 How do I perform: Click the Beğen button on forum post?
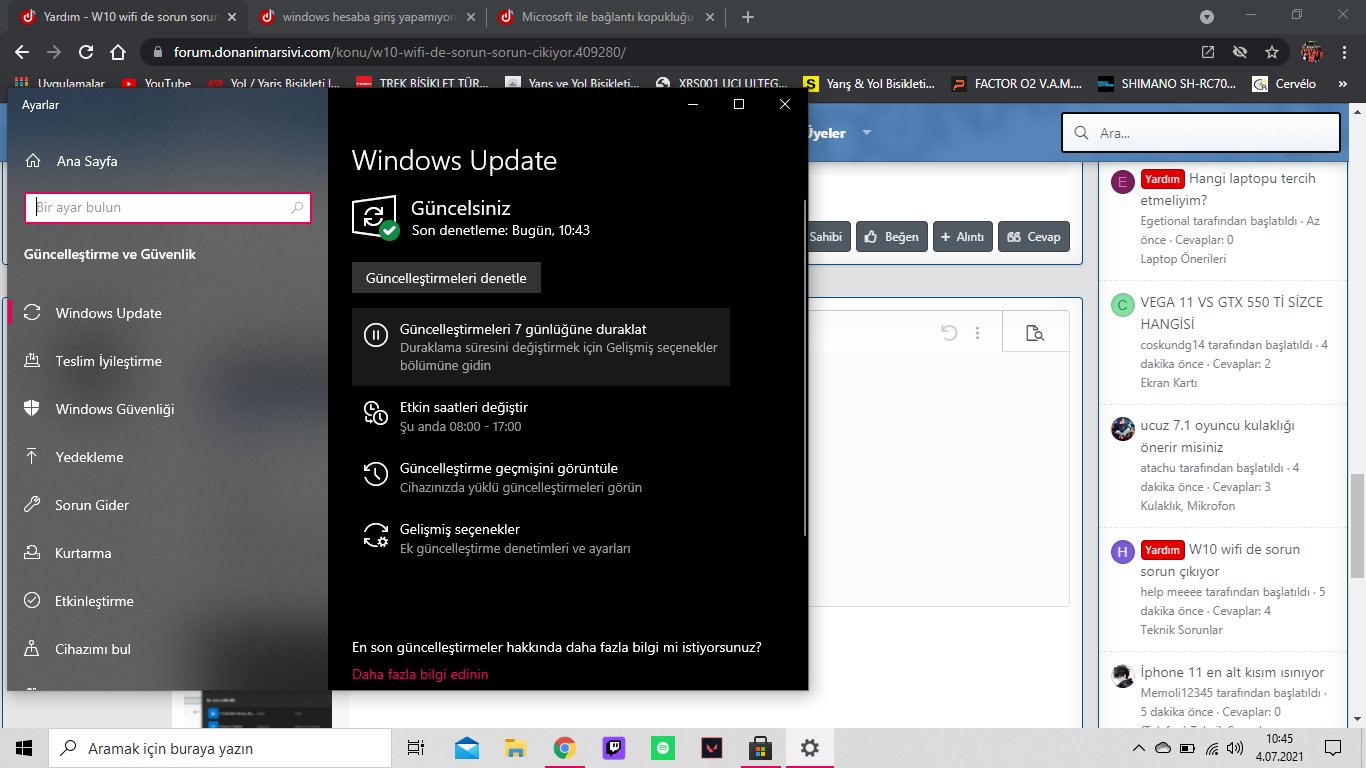tap(891, 237)
